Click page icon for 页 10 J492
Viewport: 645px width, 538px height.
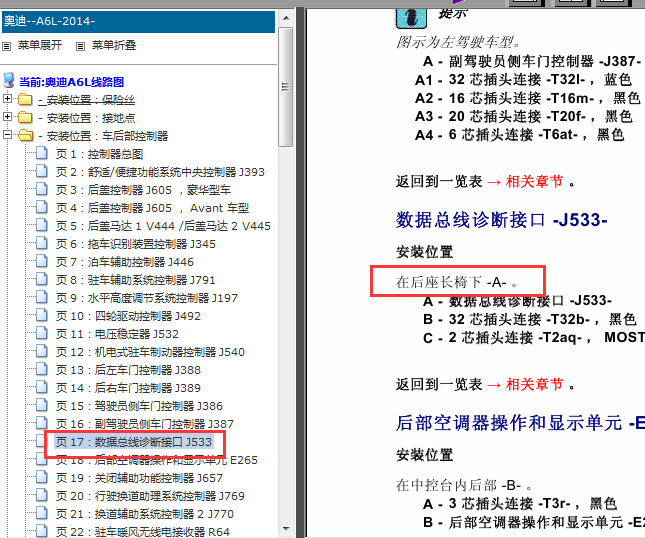pyautogui.click(x=42, y=315)
